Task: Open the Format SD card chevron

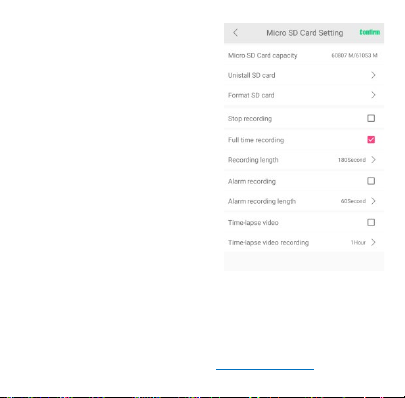Action: click(x=373, y=95)
